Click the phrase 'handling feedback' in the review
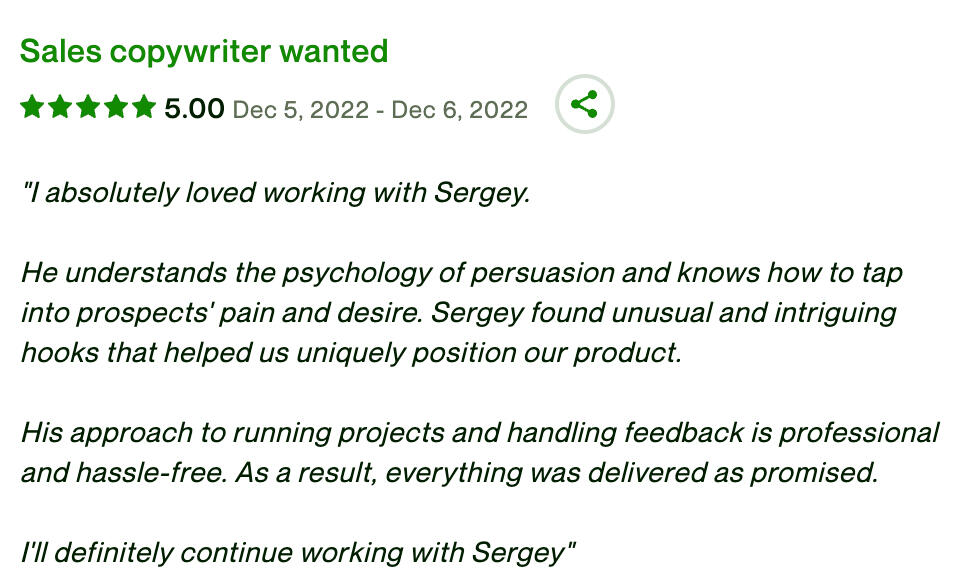 (625, 433)
